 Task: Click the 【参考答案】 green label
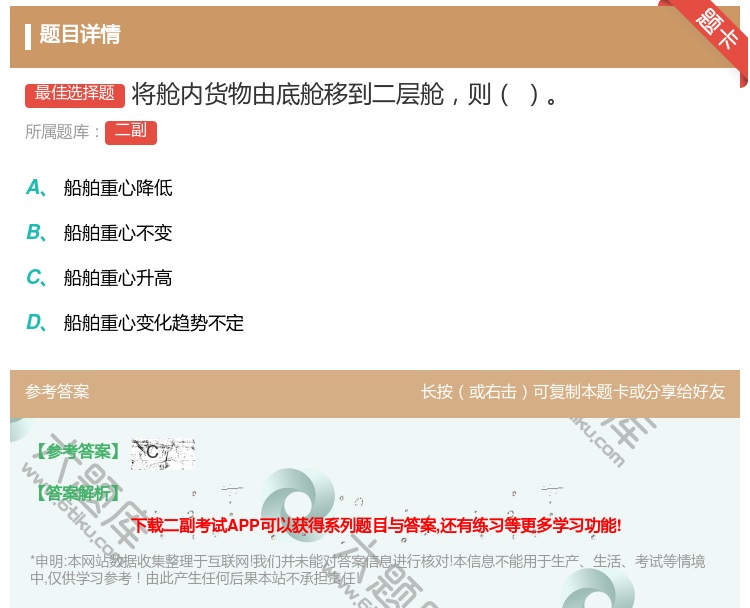point(78,451)
